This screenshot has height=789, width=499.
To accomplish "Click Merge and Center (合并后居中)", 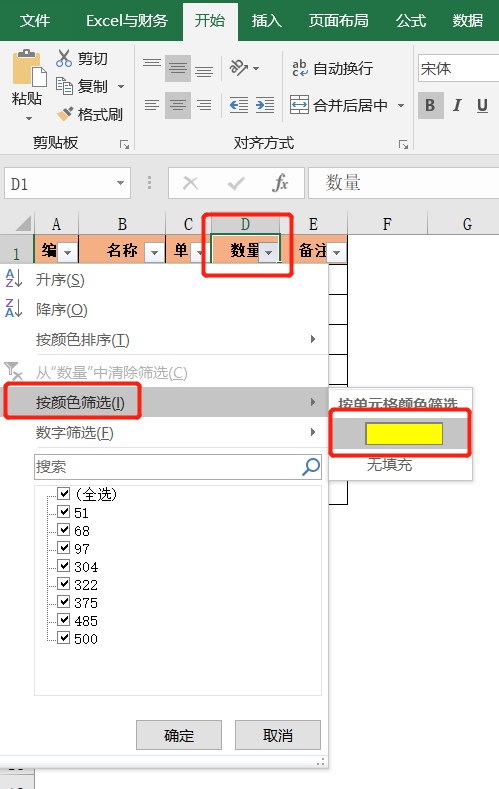I will [340, 105].
